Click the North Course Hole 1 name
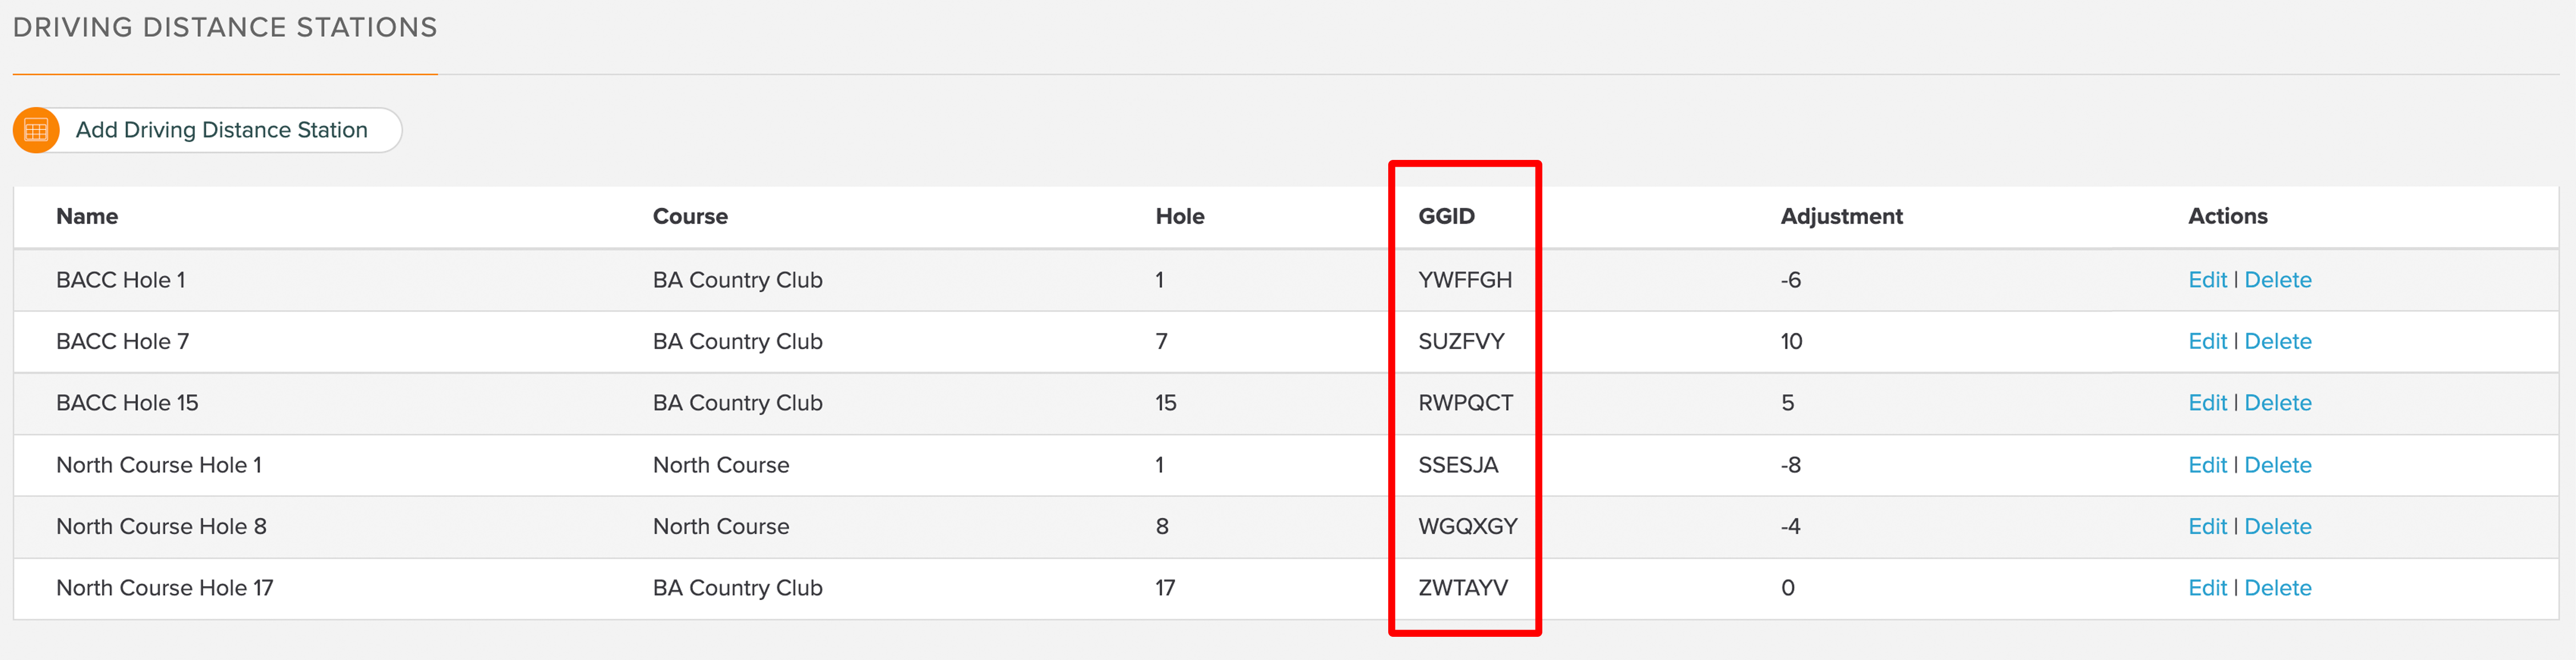The image size is (2576, 660). 159,465
